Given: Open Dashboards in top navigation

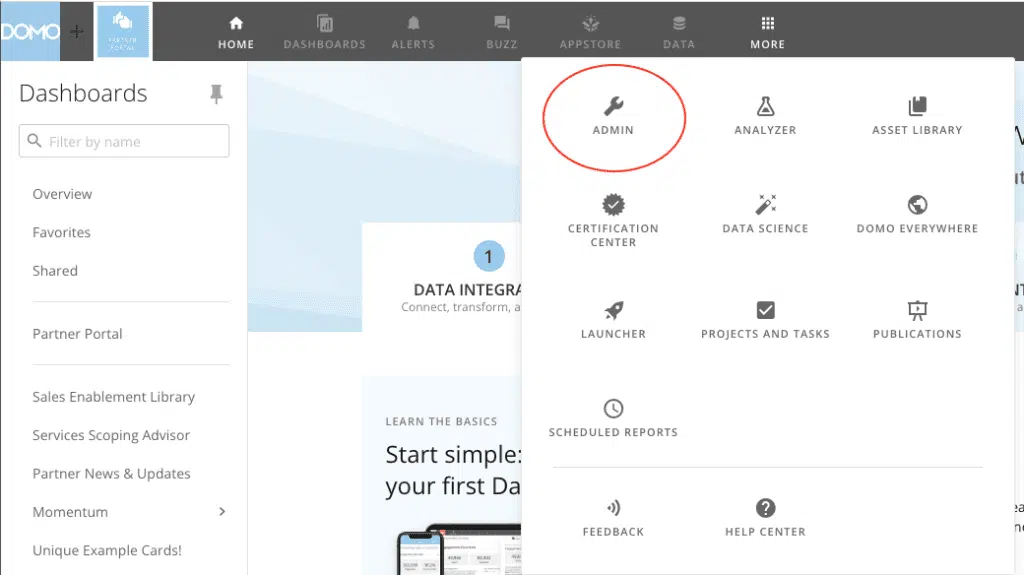Looking at the screenshot, I should 325,33.
